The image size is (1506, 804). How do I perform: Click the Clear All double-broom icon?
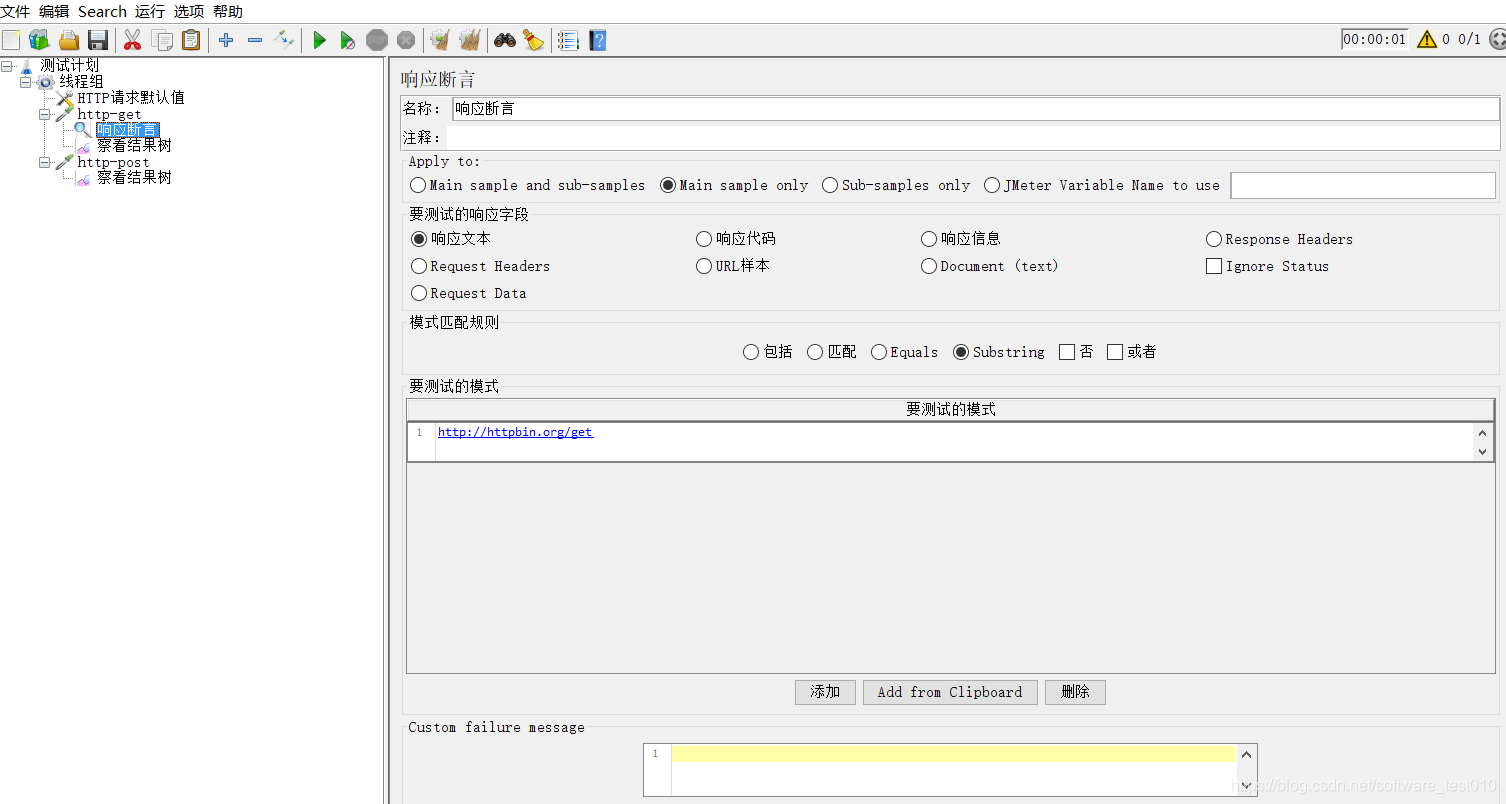coord(469,40)
